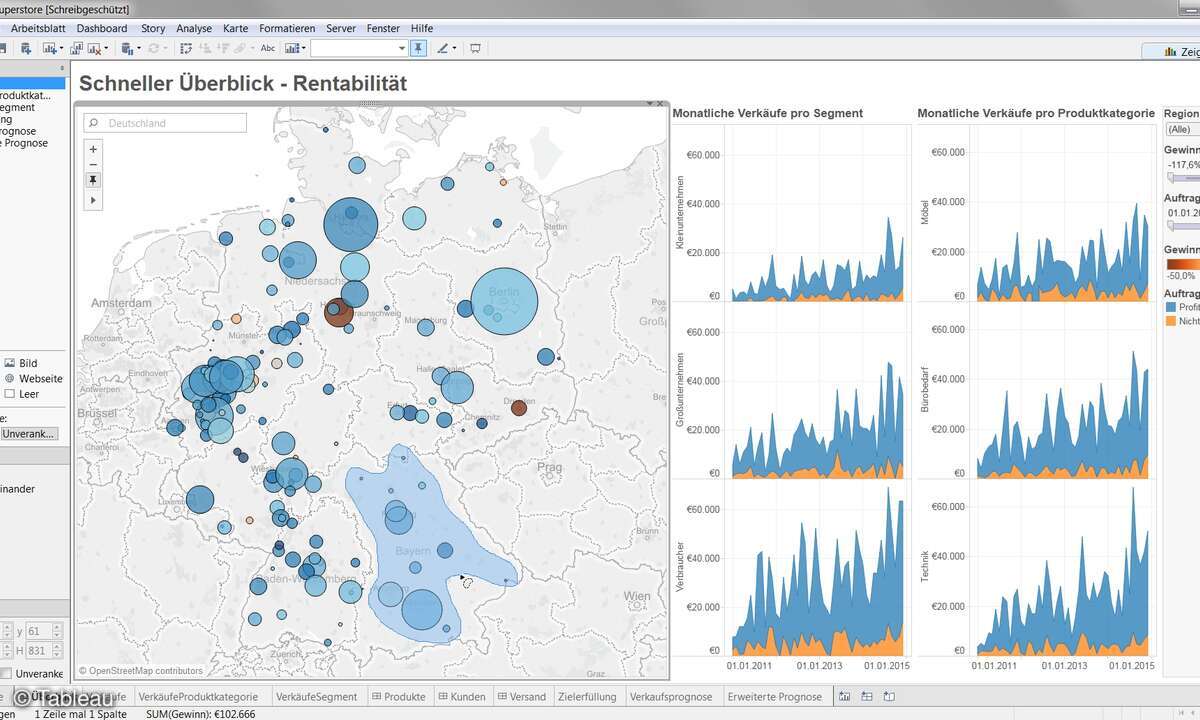Toggle mark labels with the Abc icon
Image resolution: width=1200 pixels, height=720 pixels.
click(x=268, y=48)
